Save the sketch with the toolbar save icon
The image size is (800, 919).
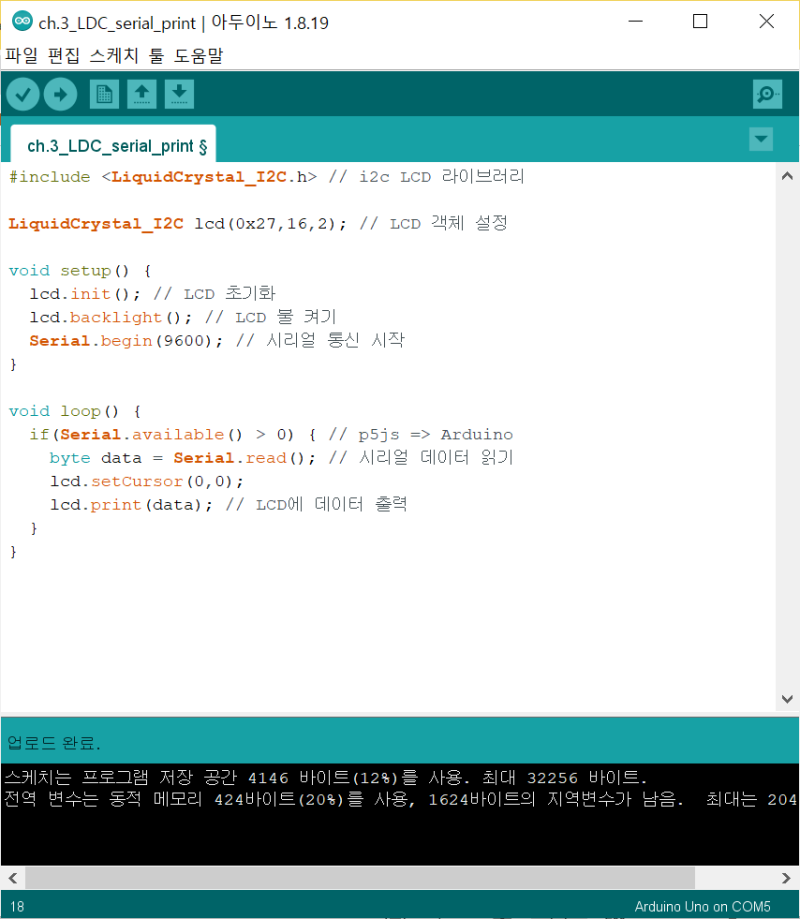[x=179, y=93]
